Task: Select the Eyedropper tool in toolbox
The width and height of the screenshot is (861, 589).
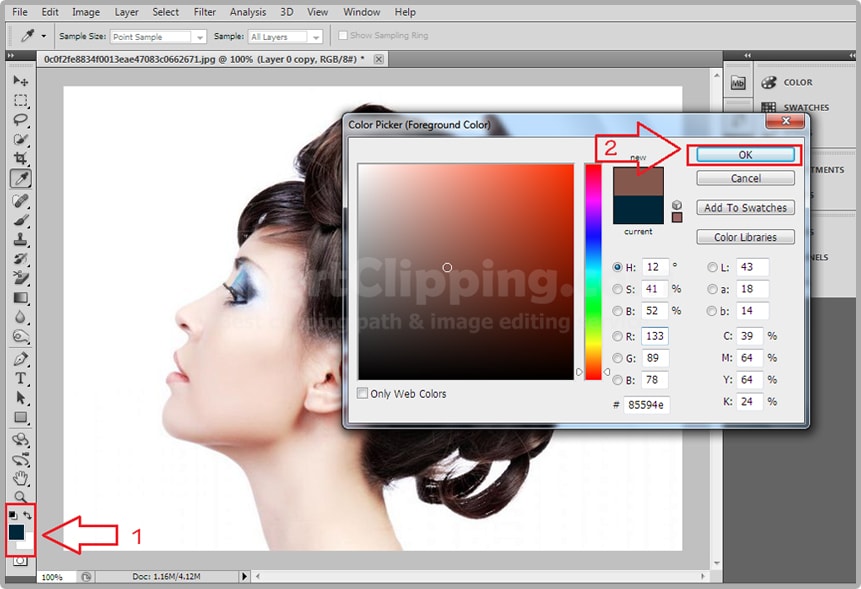Action: click(20, 179)
